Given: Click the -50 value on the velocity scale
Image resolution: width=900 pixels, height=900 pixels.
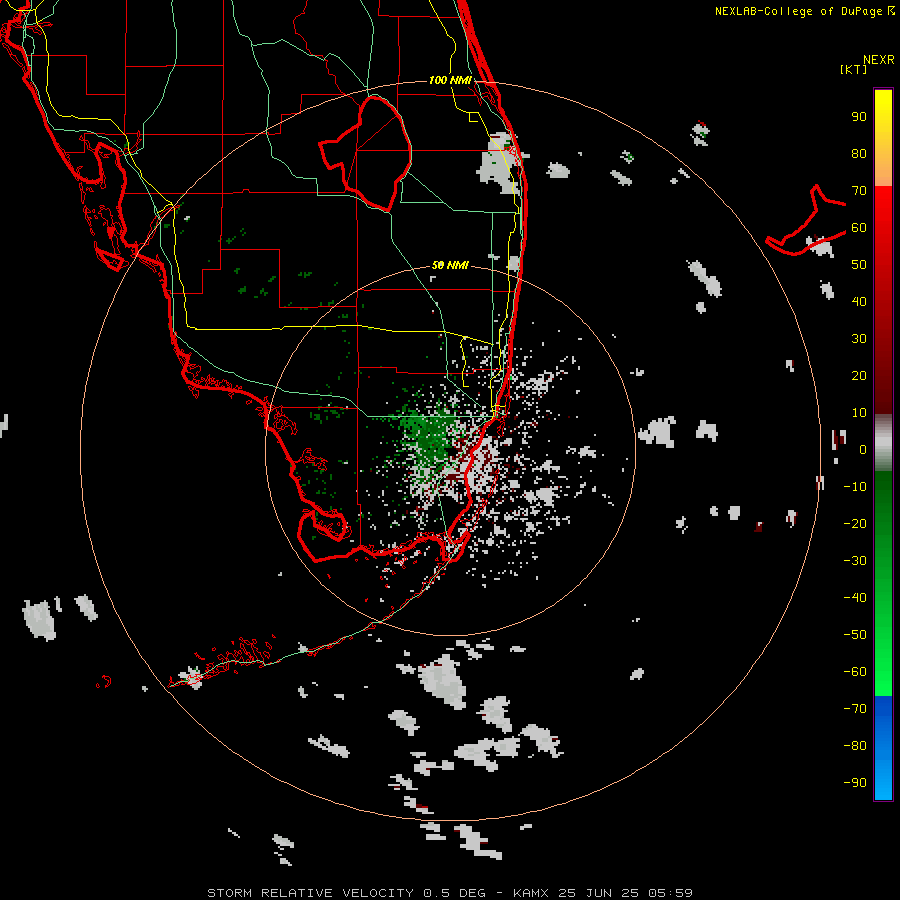Looking at the screenshot, I should 855,634.
